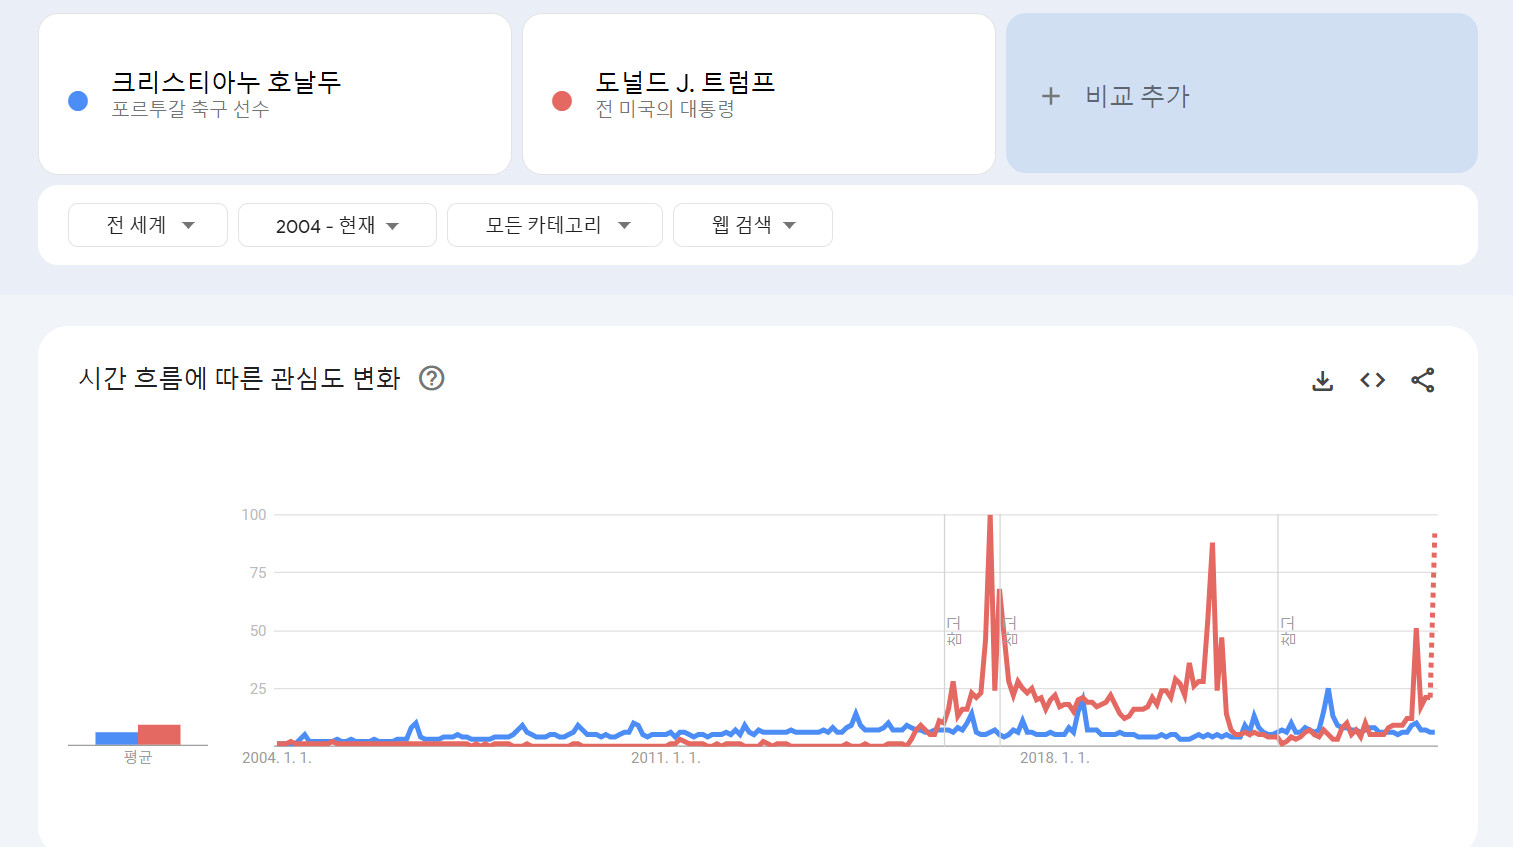Download the interest over time chart data
1513x847 pixels.
(x=1322, y=380)
